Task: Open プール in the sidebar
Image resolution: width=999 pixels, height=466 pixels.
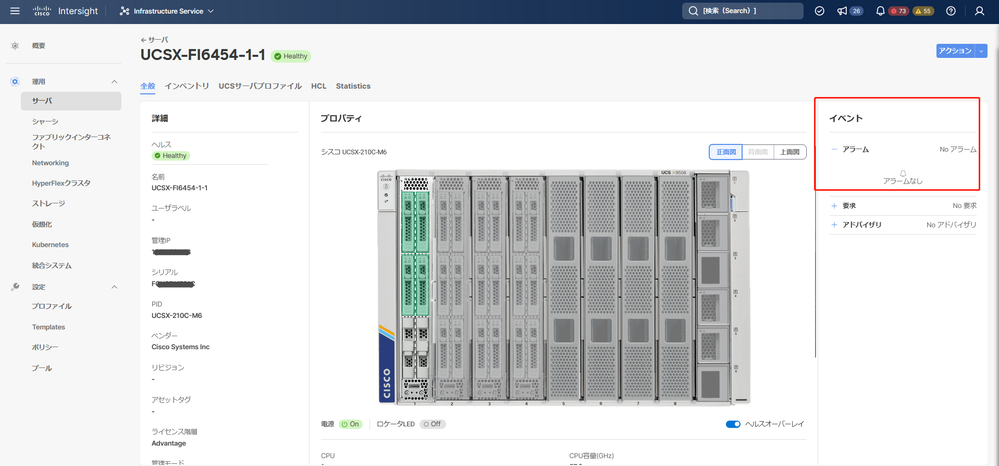Action: 42,368
